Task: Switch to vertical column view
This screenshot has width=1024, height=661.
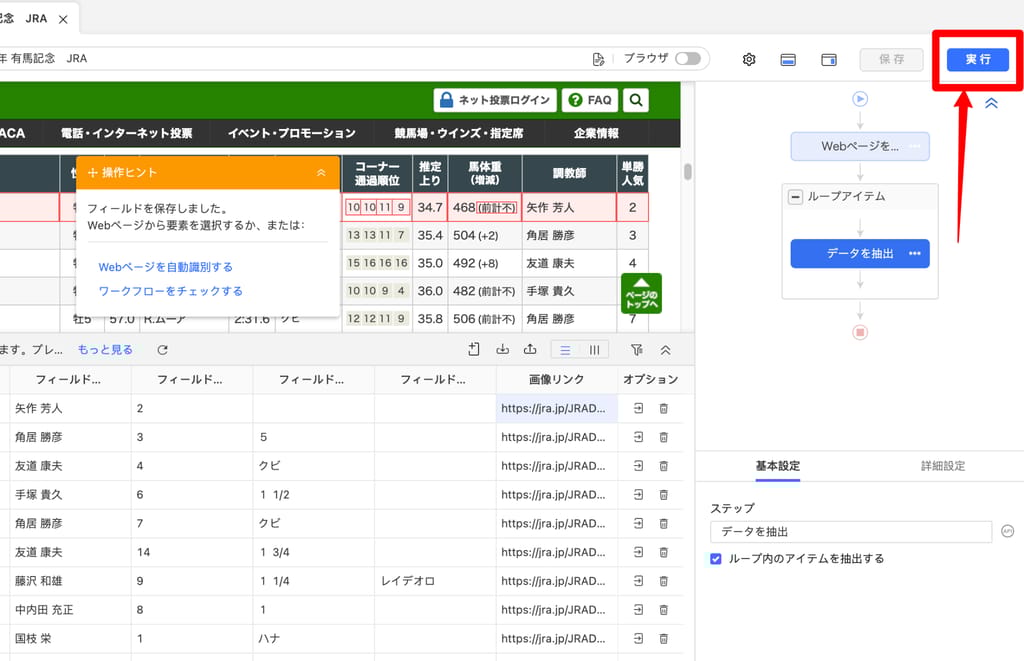Action: 594,350
